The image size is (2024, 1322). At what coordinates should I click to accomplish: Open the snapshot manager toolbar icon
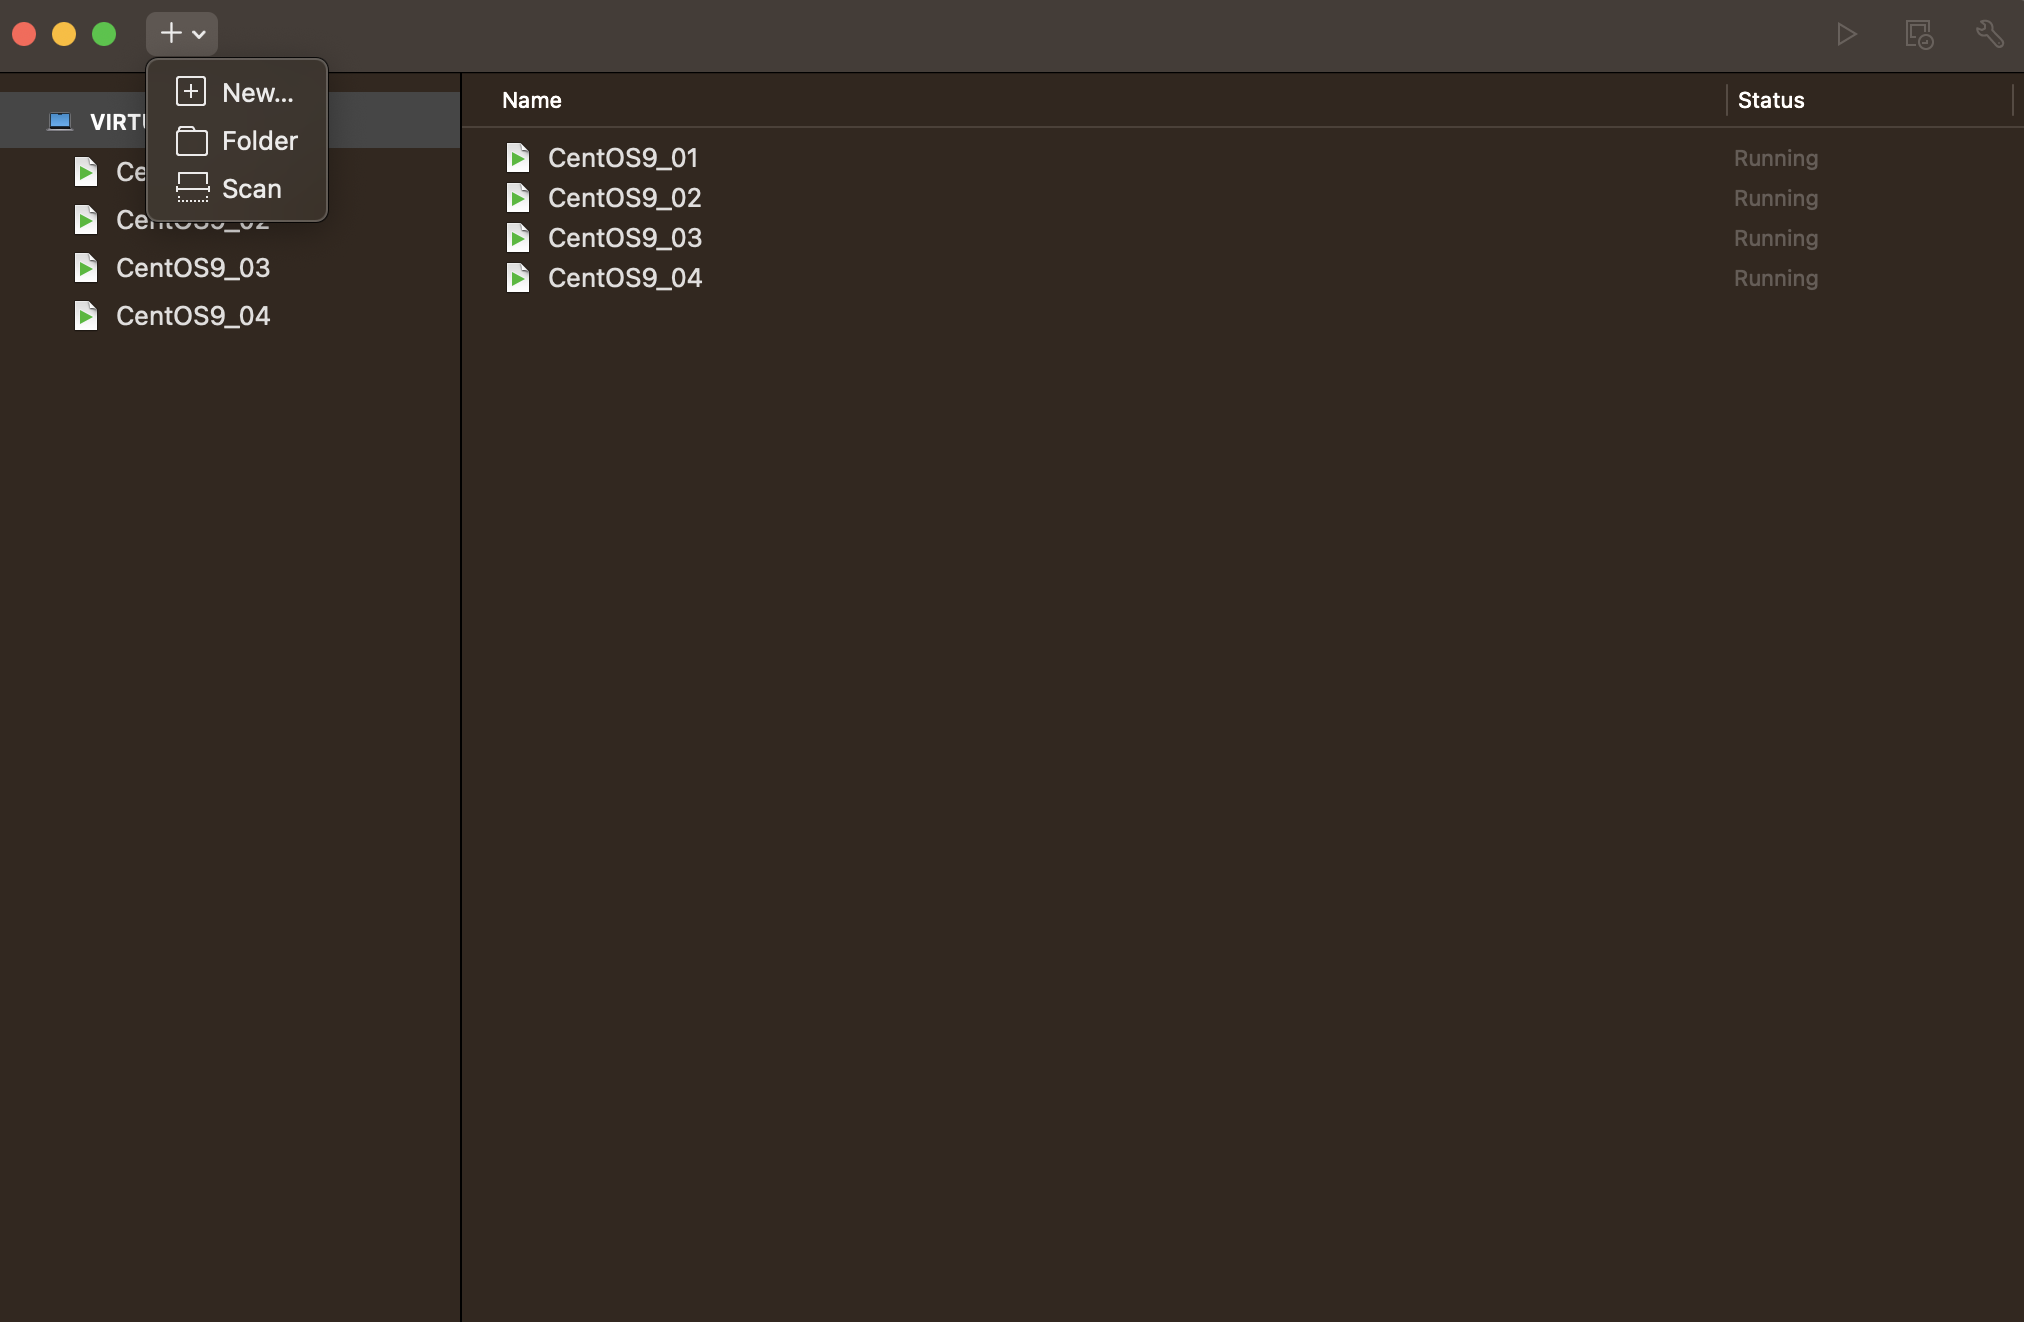(x=1918, y=35)
